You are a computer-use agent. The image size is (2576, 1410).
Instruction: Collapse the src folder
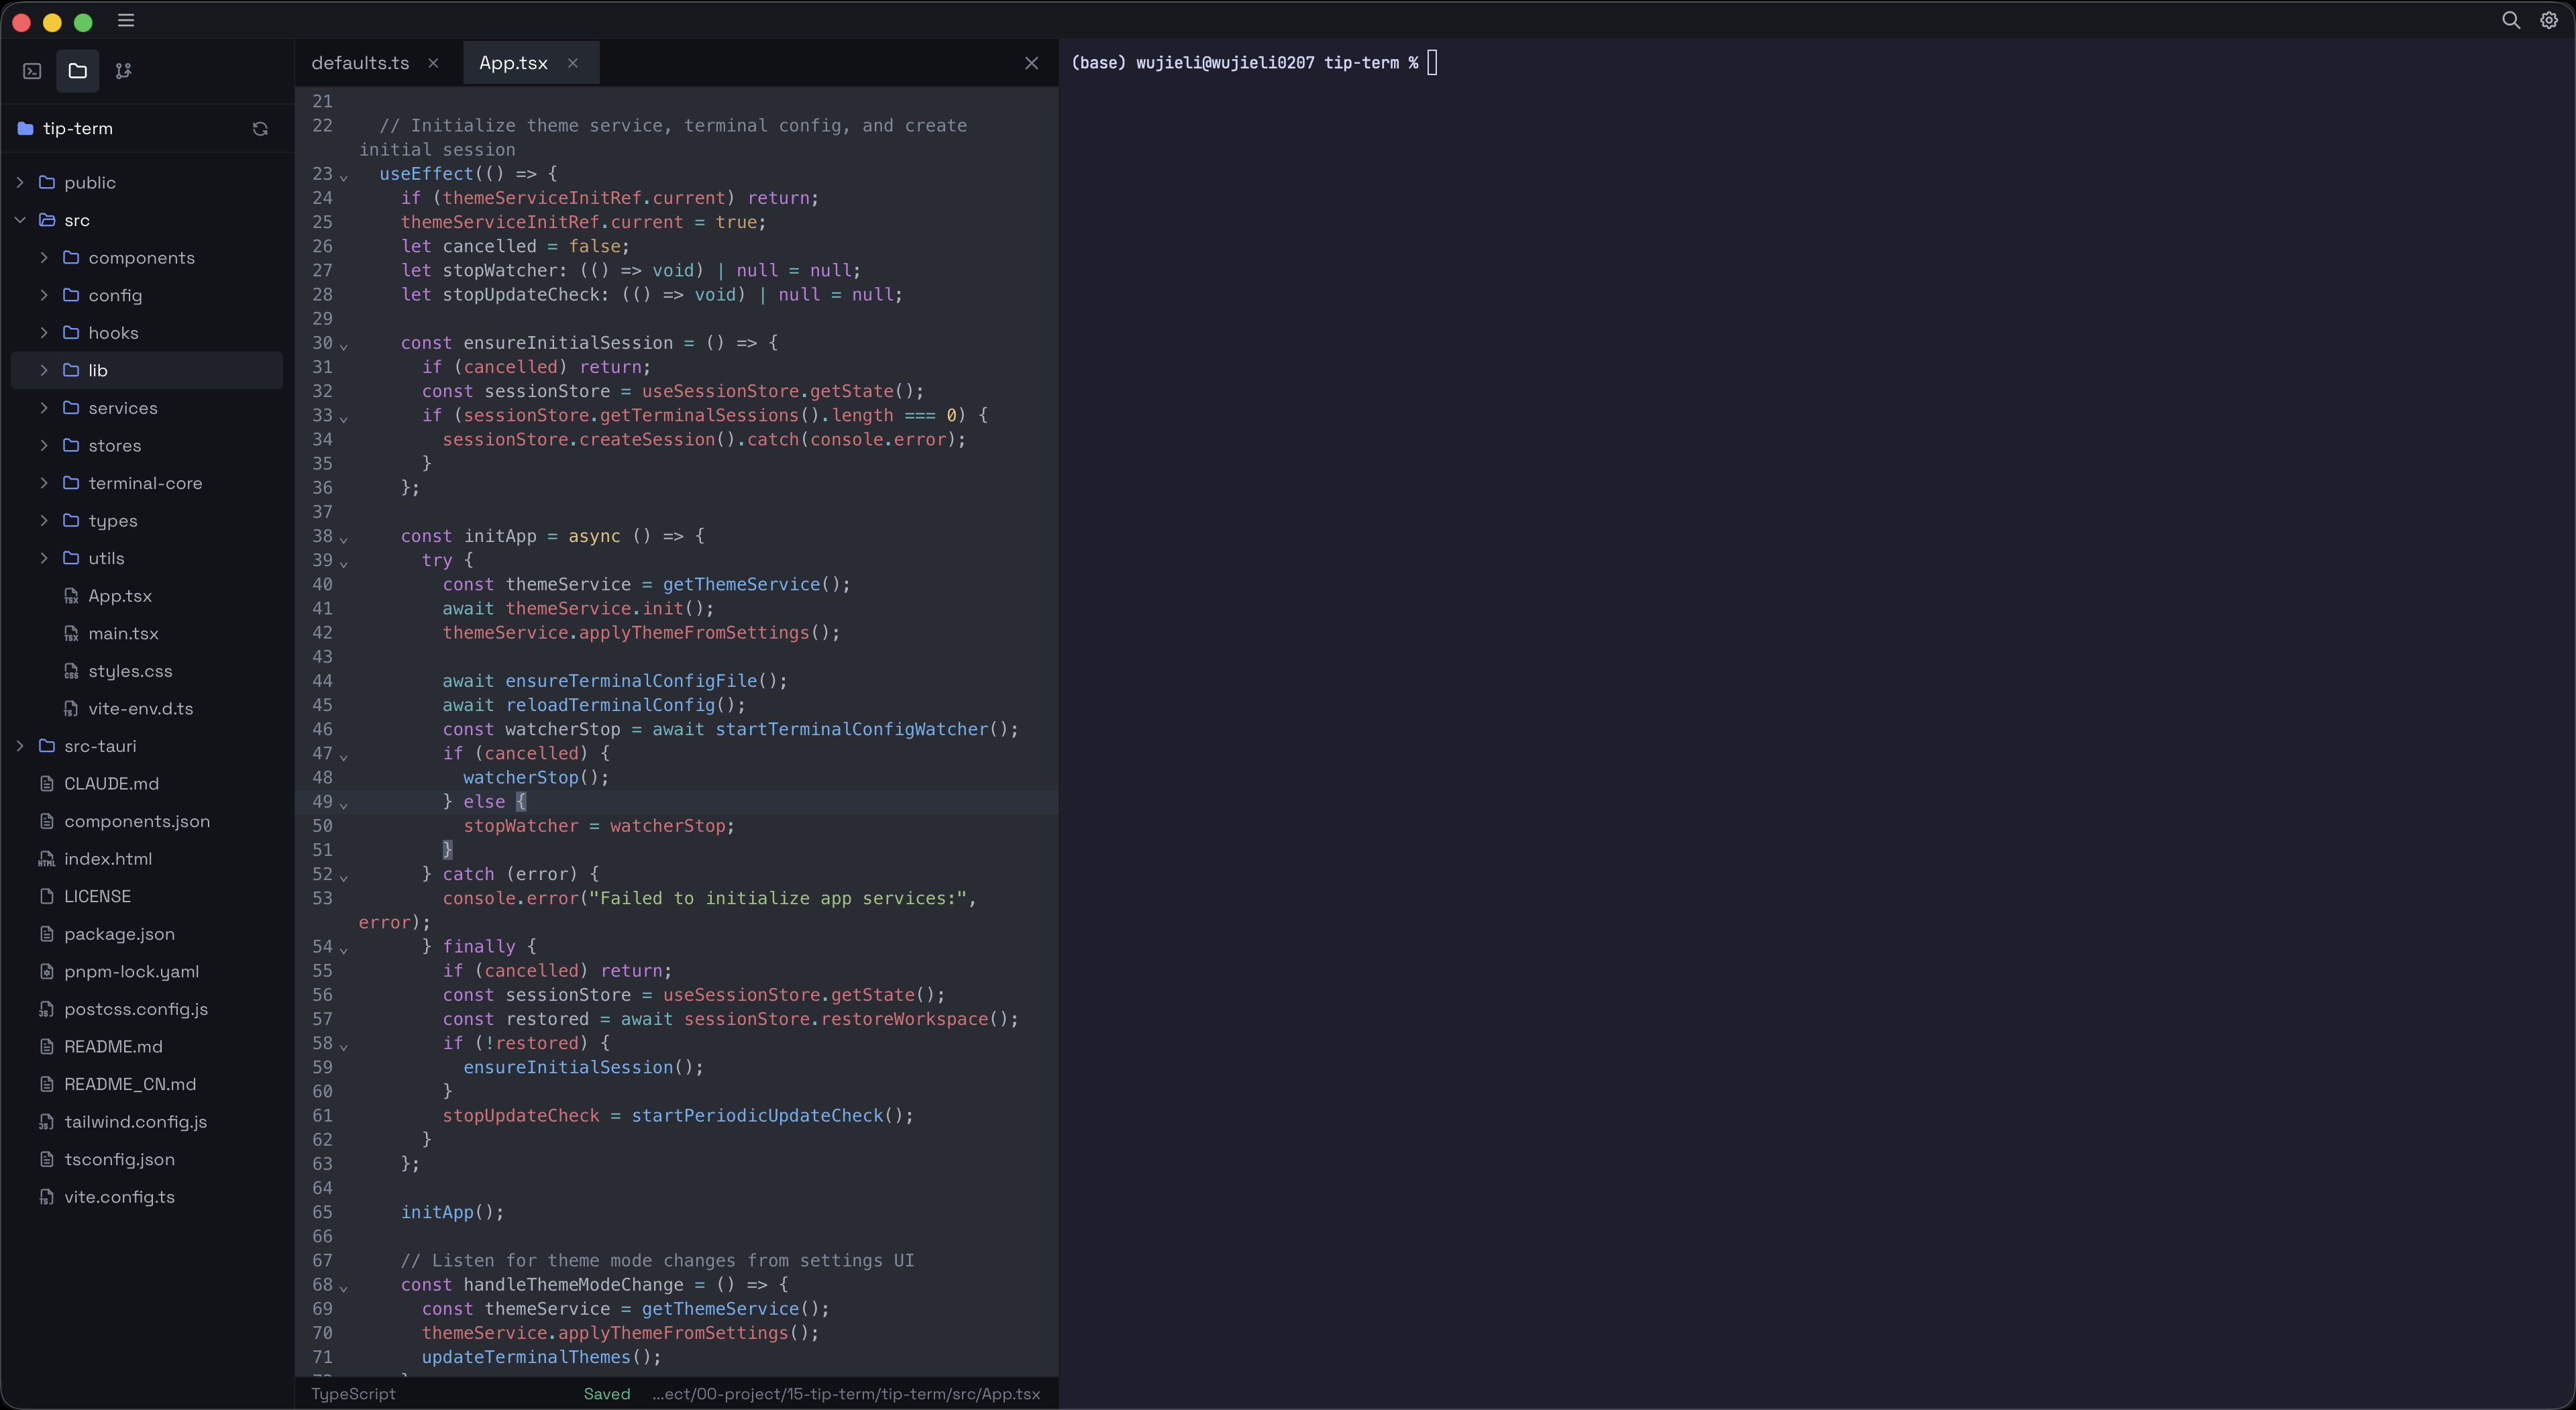point(20,220)
